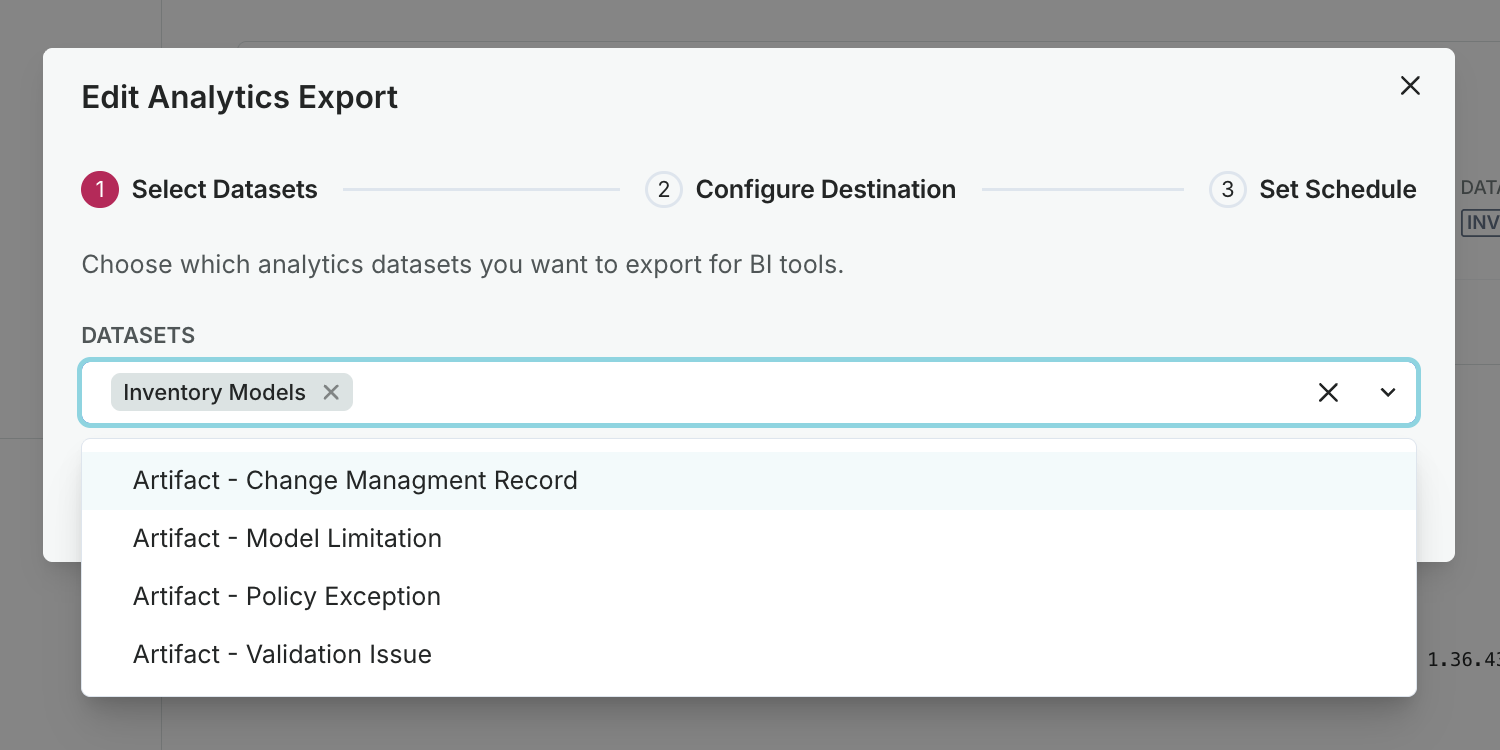Click the step 3 numbered circle

point(1227,189)
